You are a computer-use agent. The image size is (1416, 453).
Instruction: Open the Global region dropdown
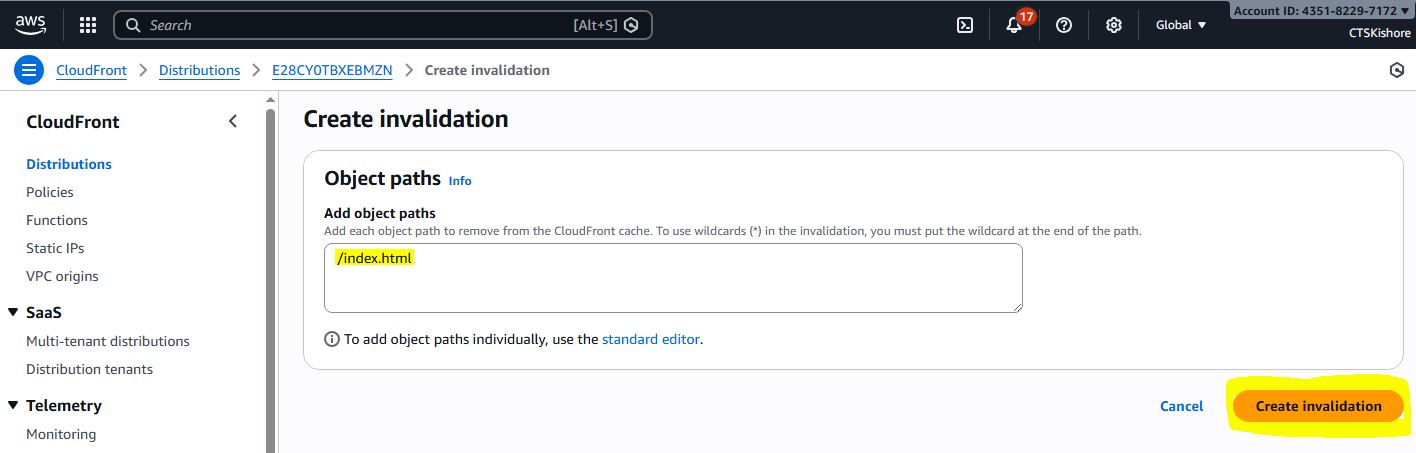click(x=1181, y=25)
